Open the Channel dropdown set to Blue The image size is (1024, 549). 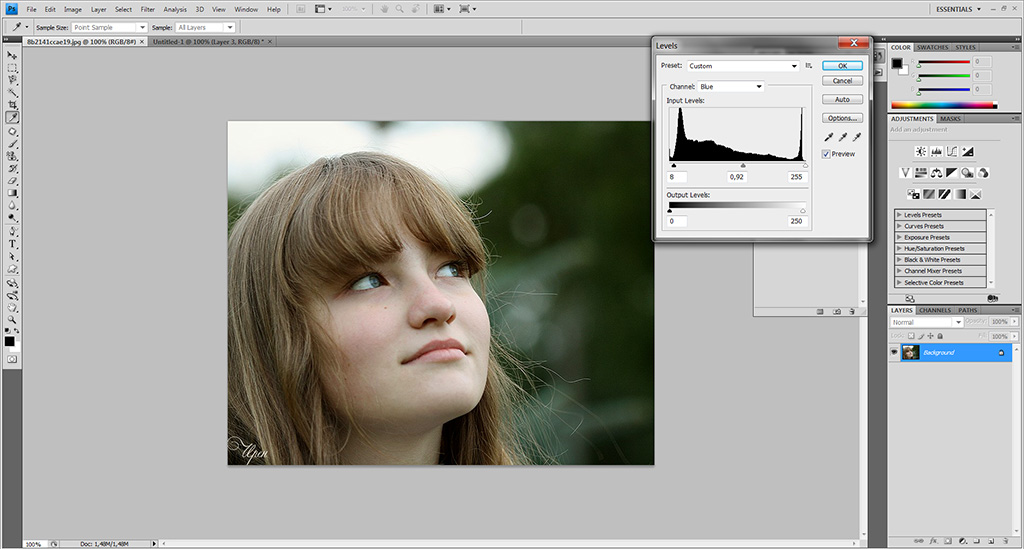click(730, 87)
